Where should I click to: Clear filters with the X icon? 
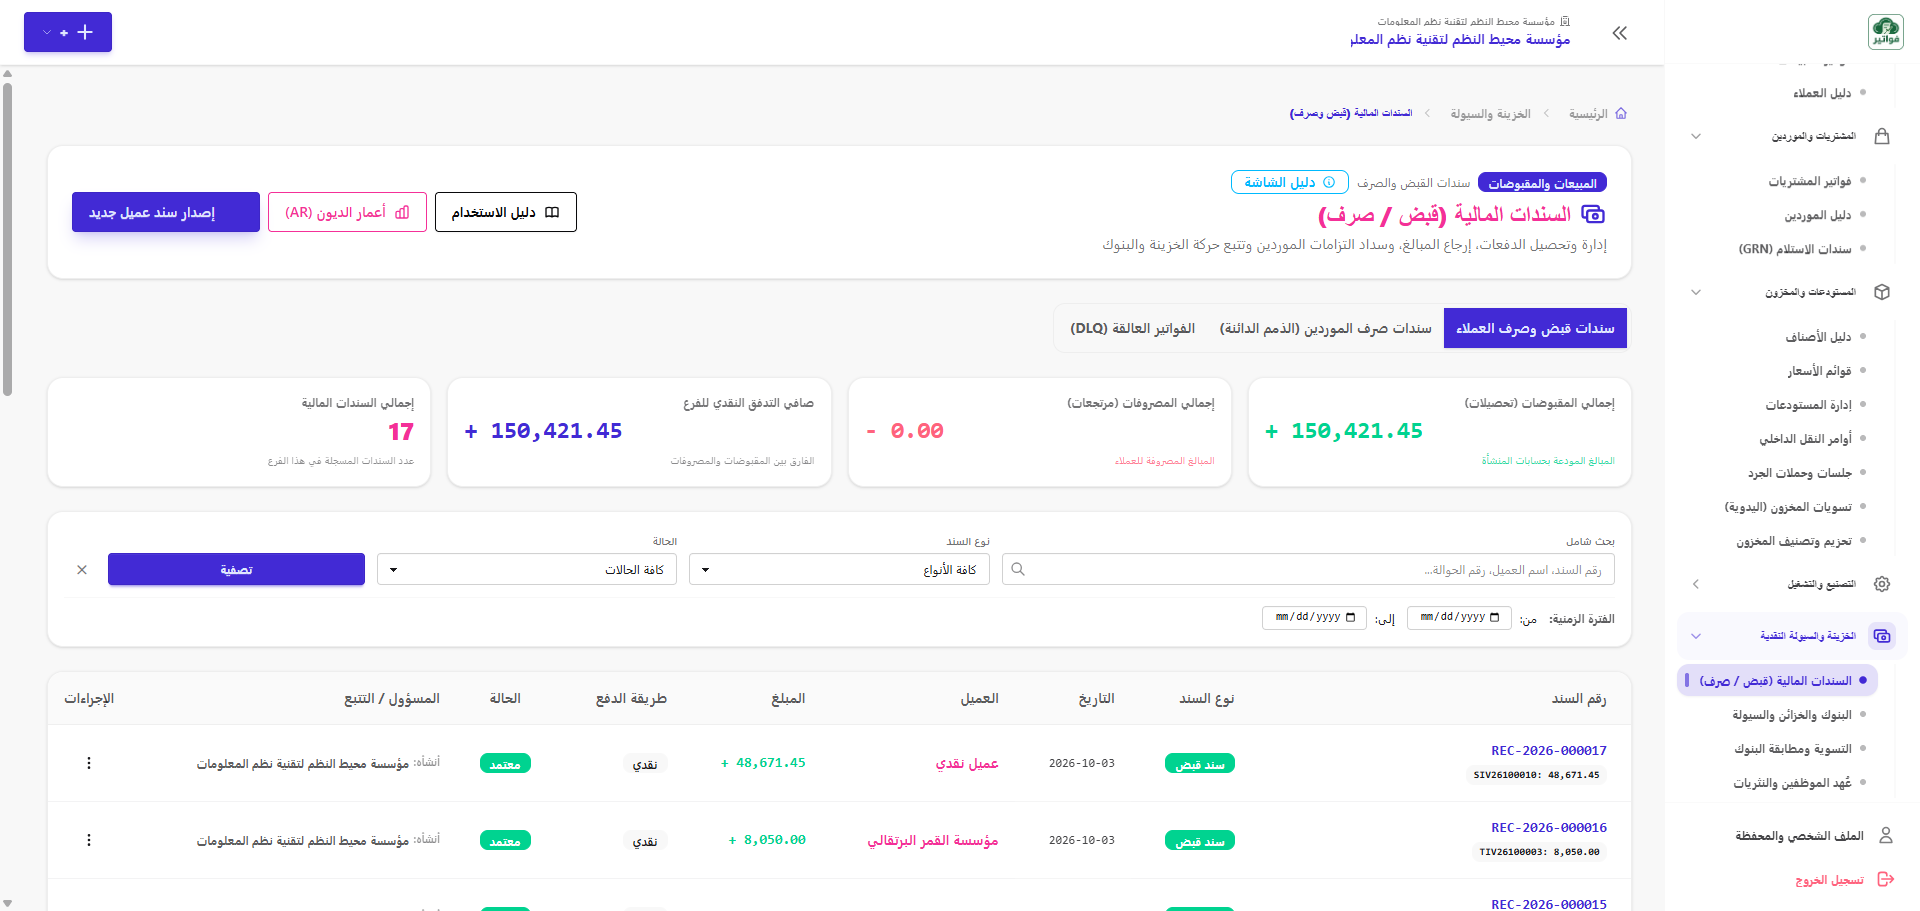coord(82,569)
